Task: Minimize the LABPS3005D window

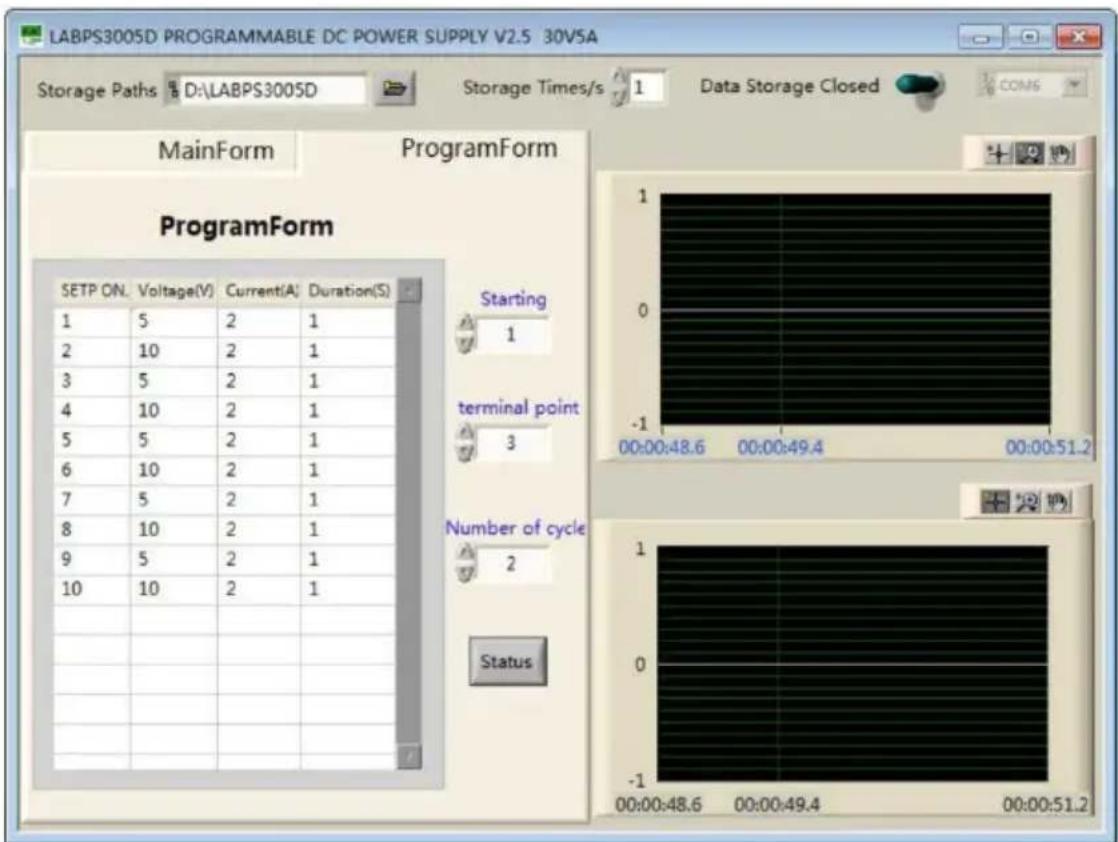Action: [x=981, y=37]
